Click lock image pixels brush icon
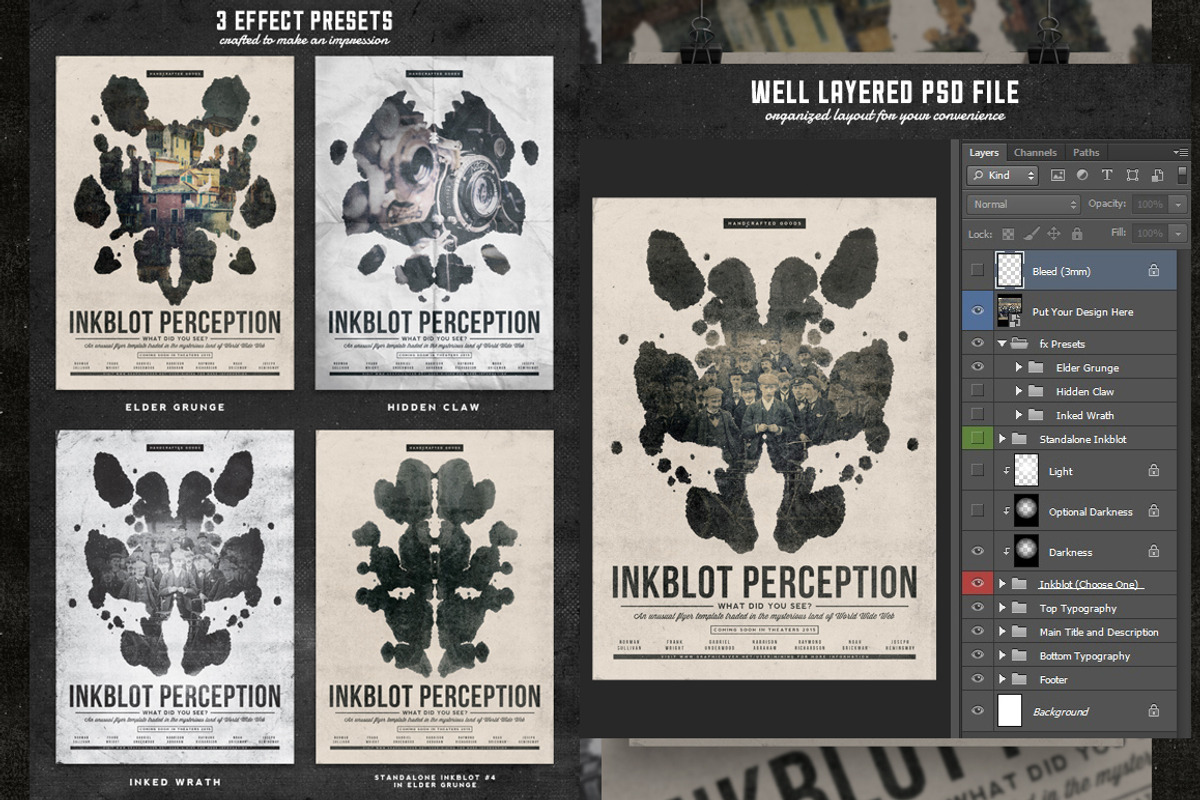 [x=1030, y=234]
